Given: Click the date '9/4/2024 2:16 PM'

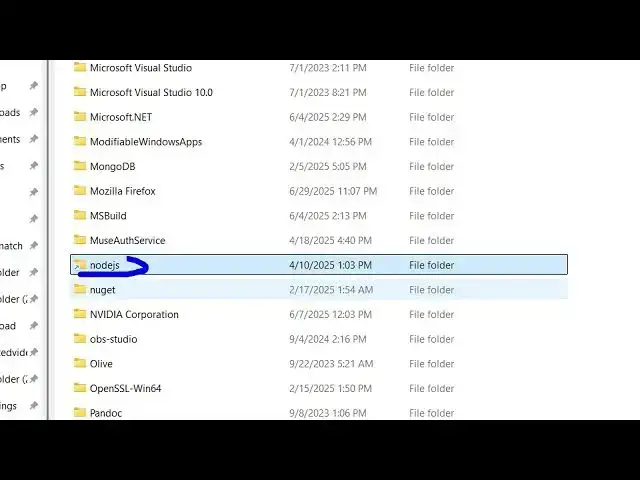Looking at the screenshot, I should 328,339.
